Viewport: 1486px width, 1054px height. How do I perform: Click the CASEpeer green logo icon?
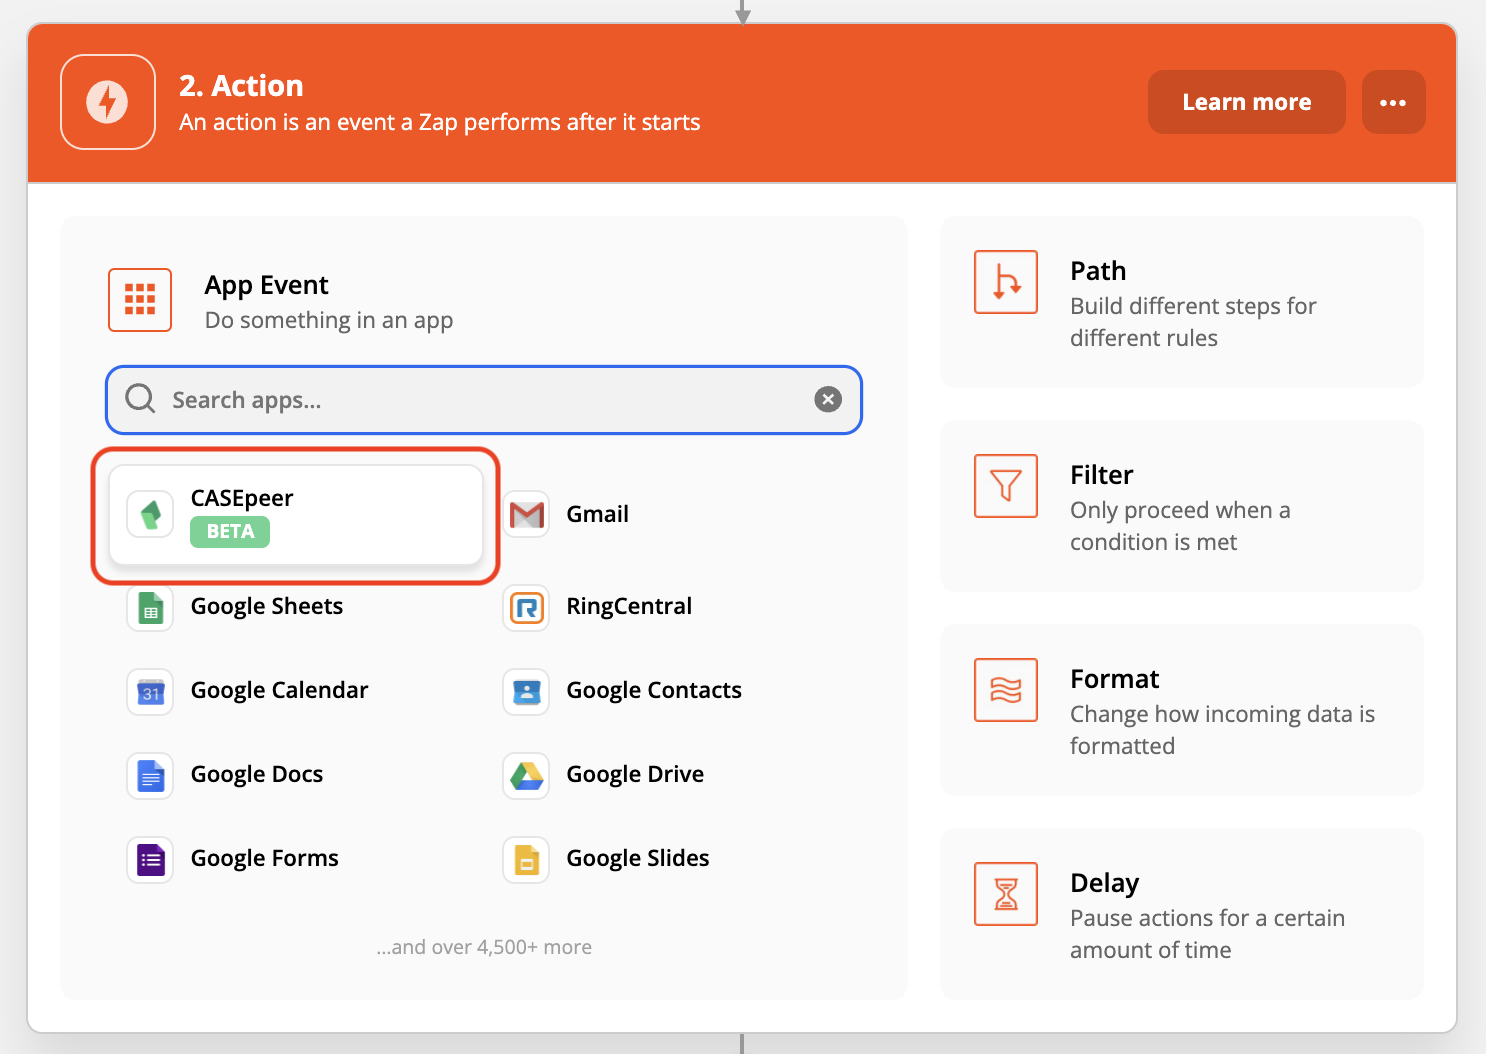[x=151, y=514]
